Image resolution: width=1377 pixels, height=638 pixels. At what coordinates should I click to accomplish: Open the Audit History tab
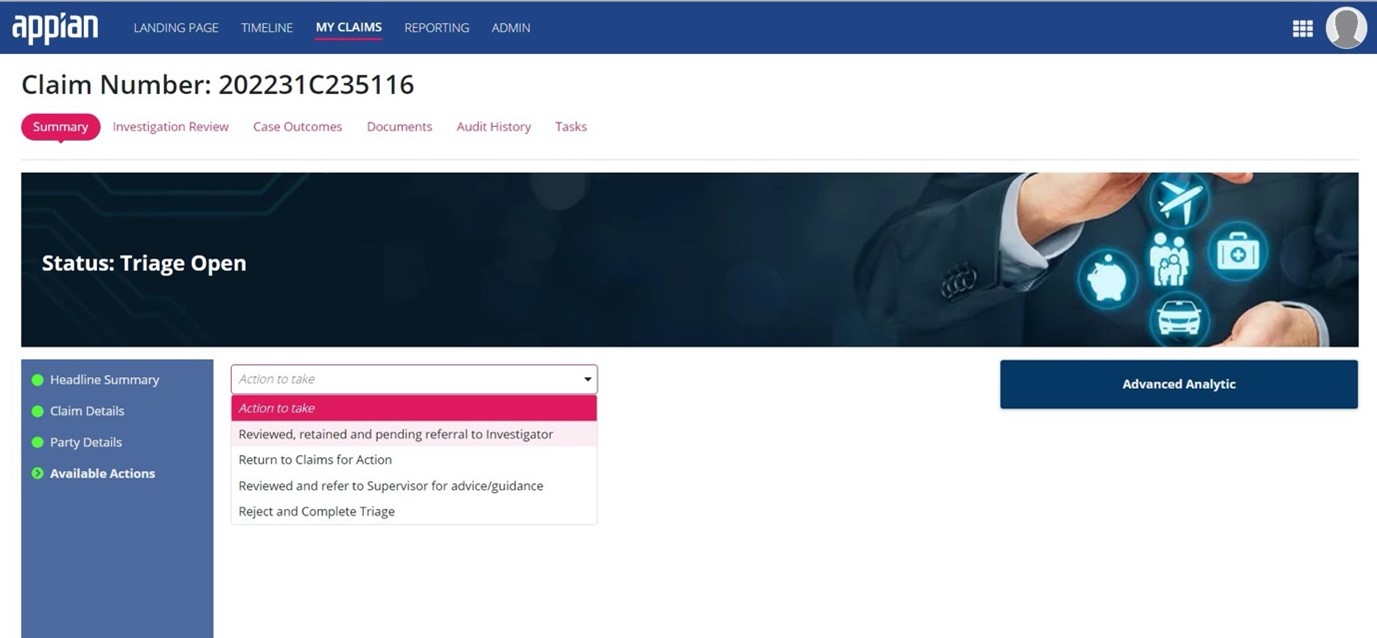pos(493,127)
